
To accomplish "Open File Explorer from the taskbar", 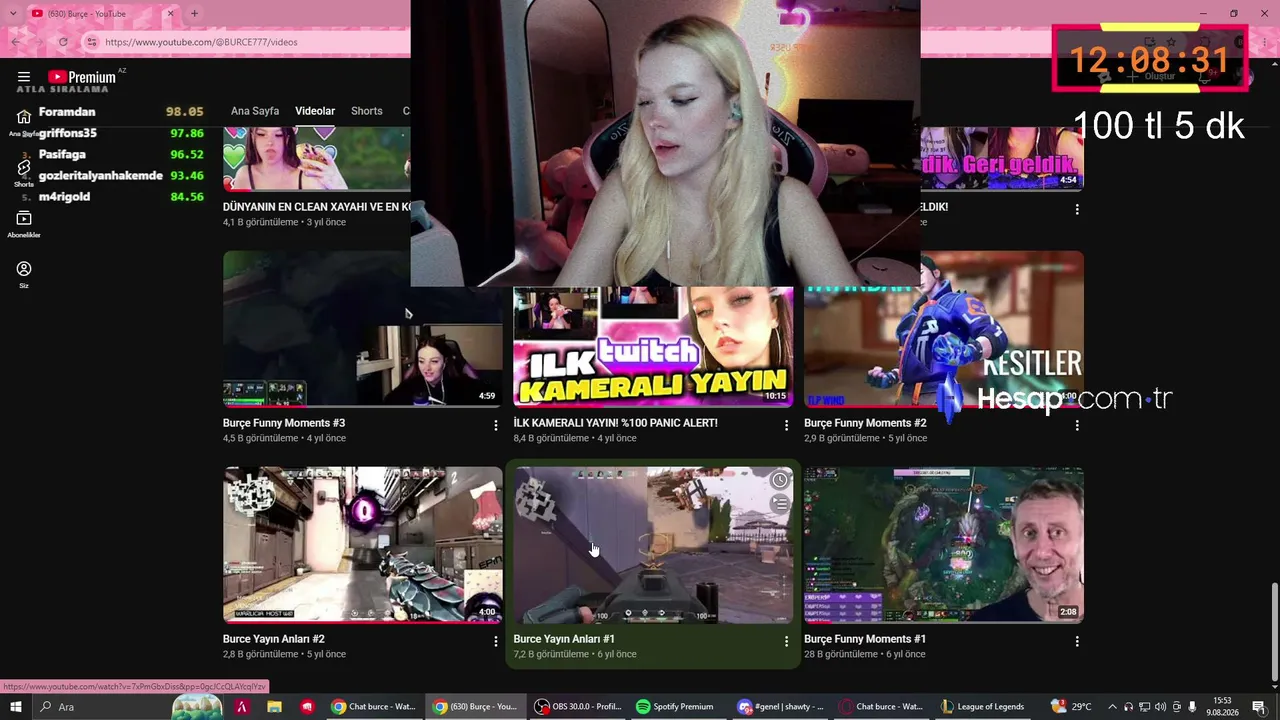I will tap(274, 707).
